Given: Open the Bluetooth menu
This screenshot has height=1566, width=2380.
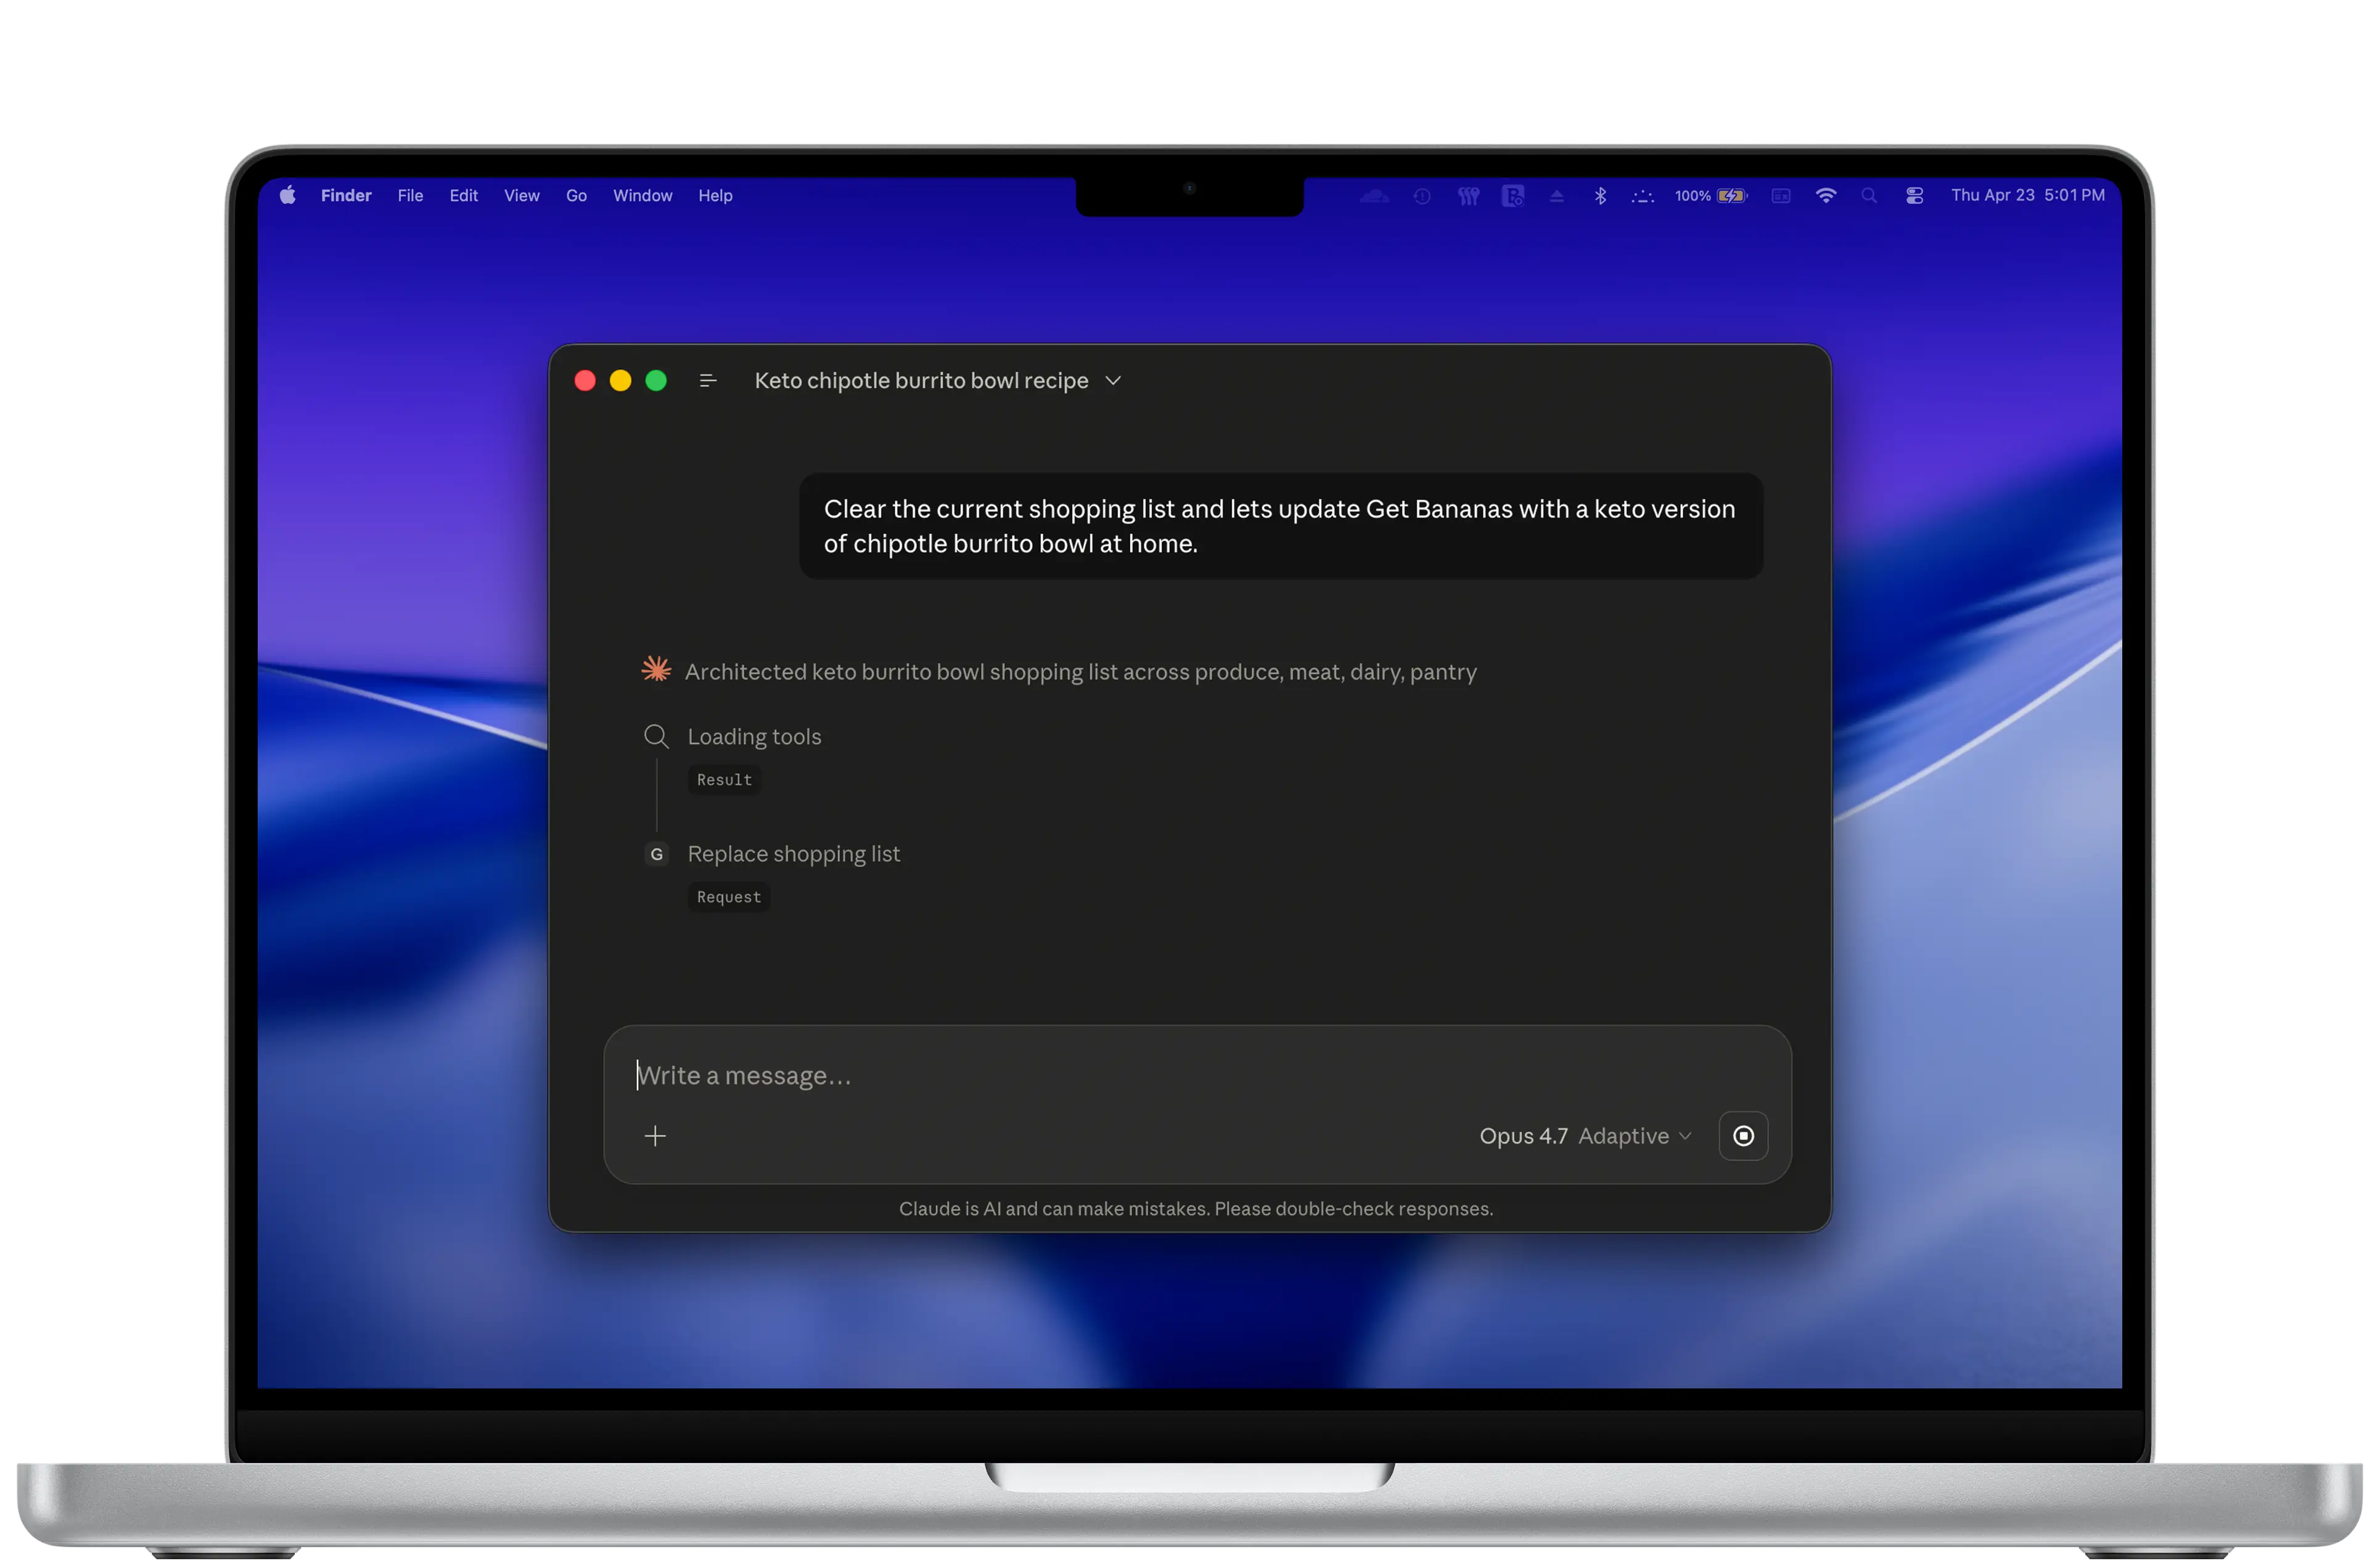Looking at the screenshot, I should [1600, 196].
